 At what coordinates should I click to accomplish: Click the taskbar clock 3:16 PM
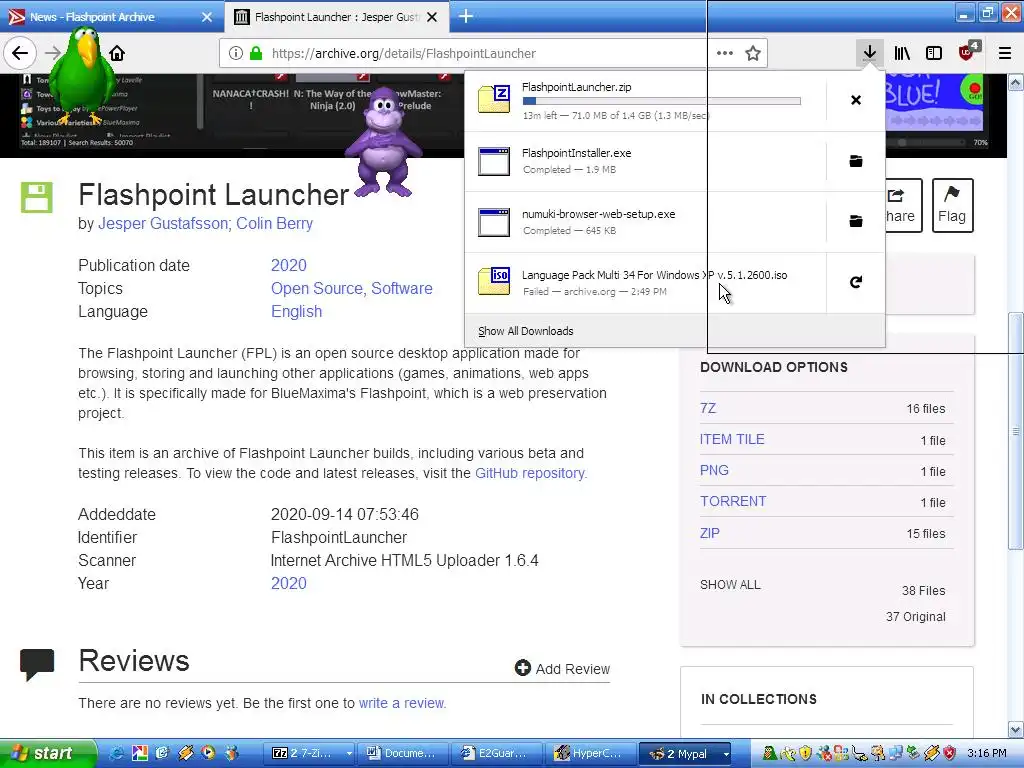point(987,753)
